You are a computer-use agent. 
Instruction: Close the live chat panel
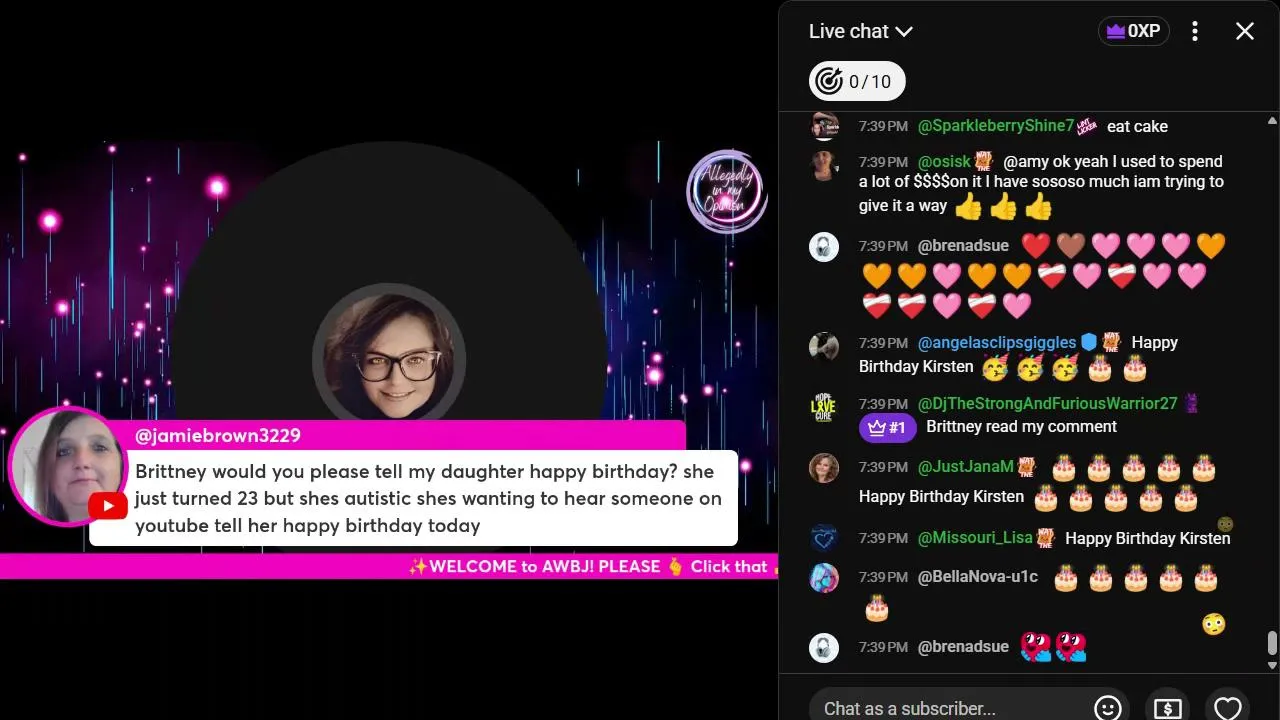(1245, 31)
